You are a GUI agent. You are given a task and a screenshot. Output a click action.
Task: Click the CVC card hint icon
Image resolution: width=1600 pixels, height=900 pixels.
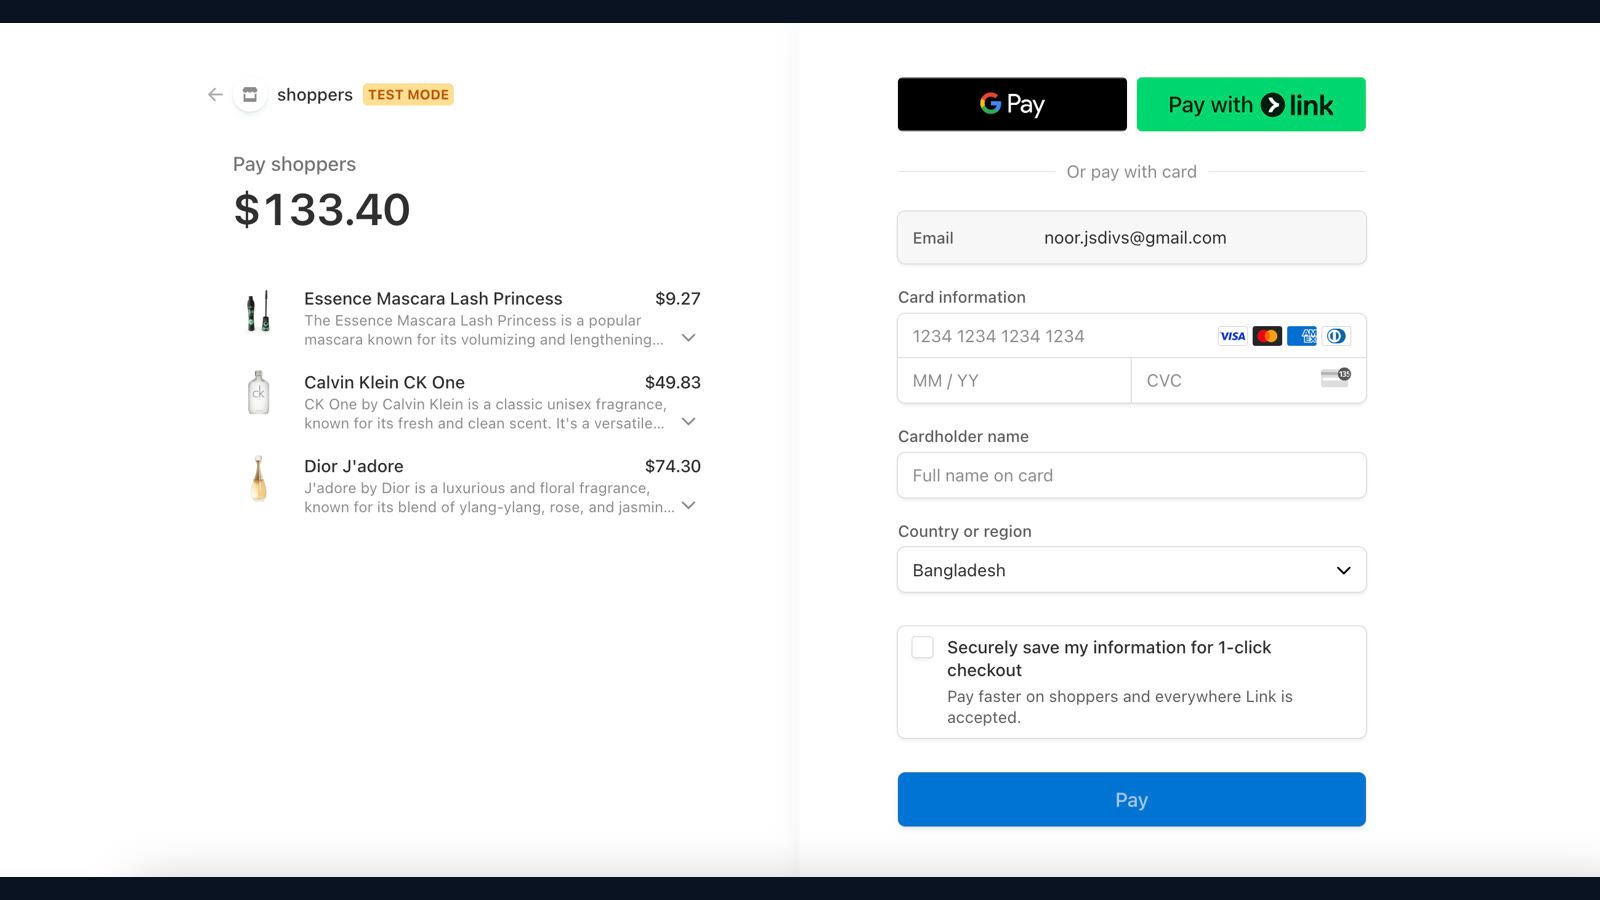tap(1336, 377)
